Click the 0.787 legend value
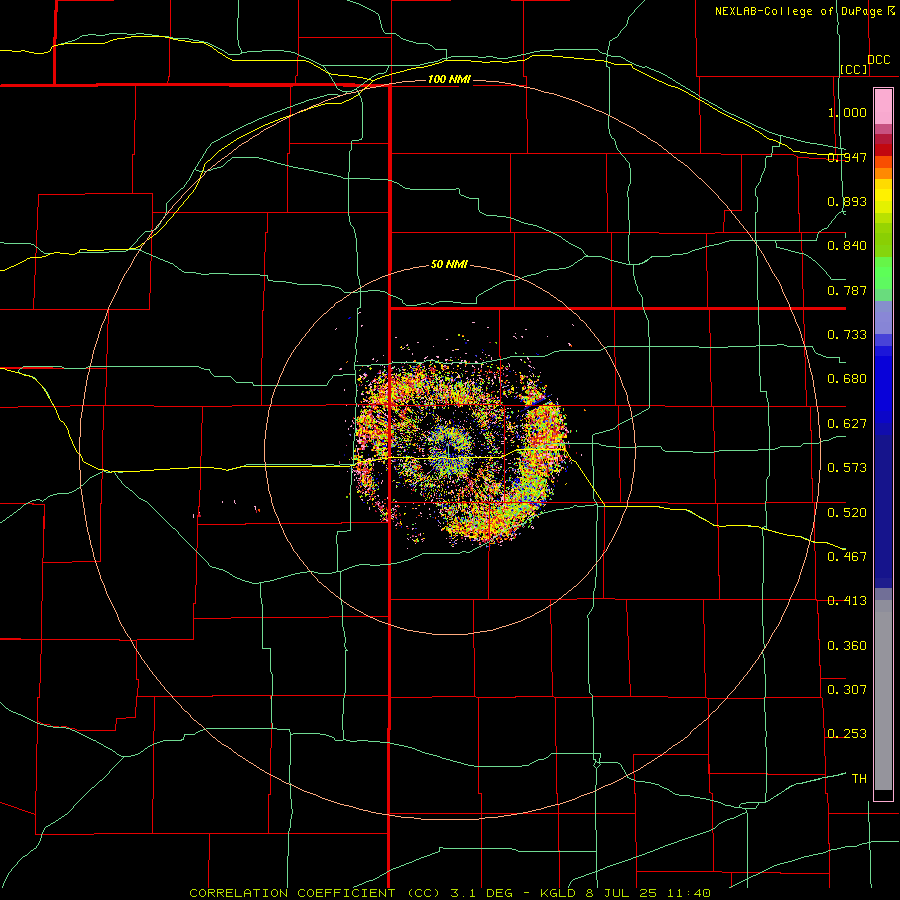900x900 pixels. (847, 290)
